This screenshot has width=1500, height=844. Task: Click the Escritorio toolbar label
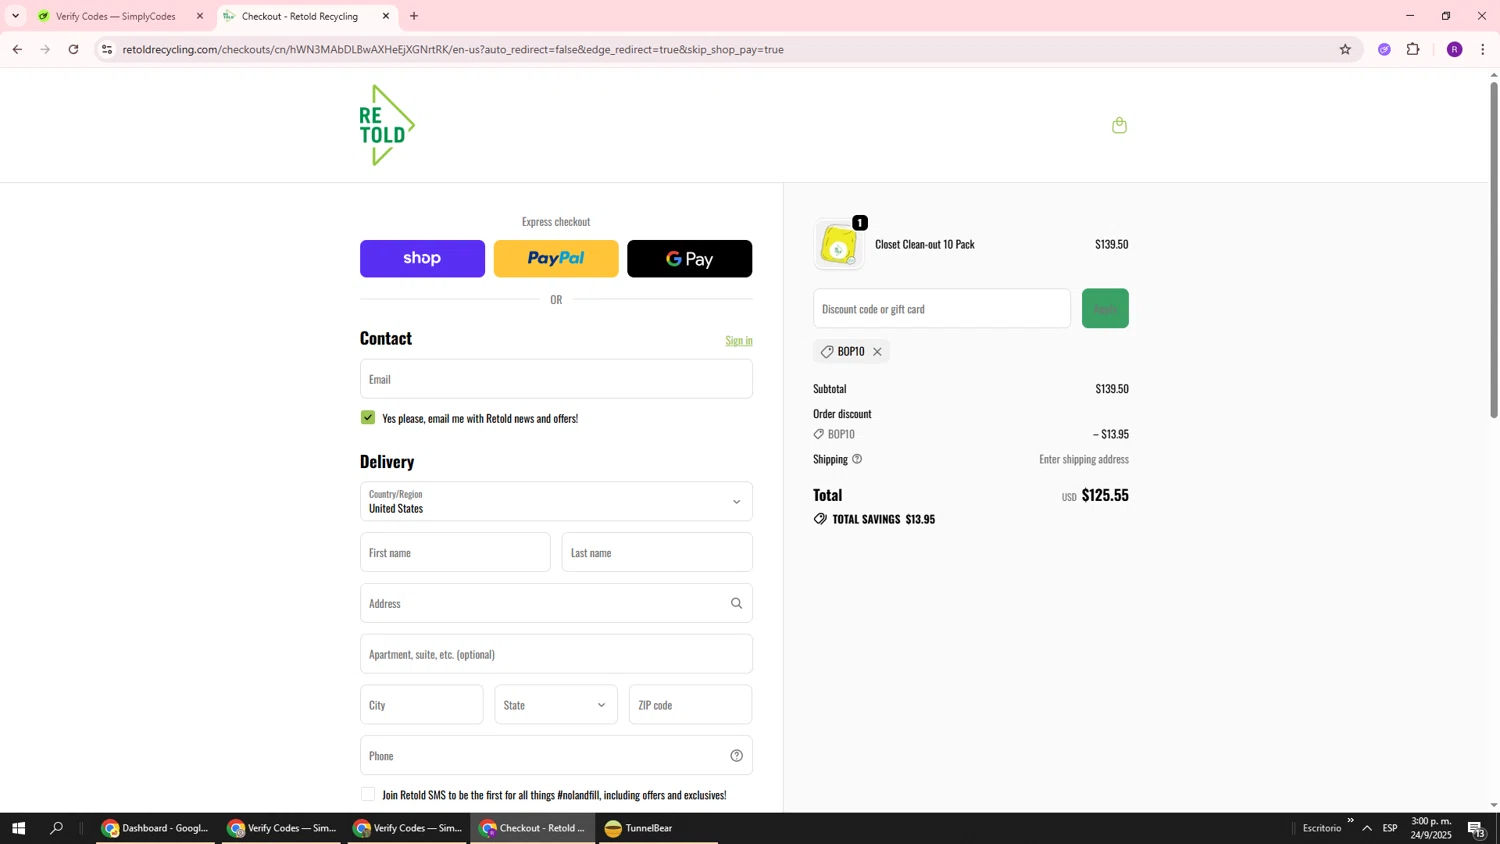pyautogui.click(x=1322, y=828)
